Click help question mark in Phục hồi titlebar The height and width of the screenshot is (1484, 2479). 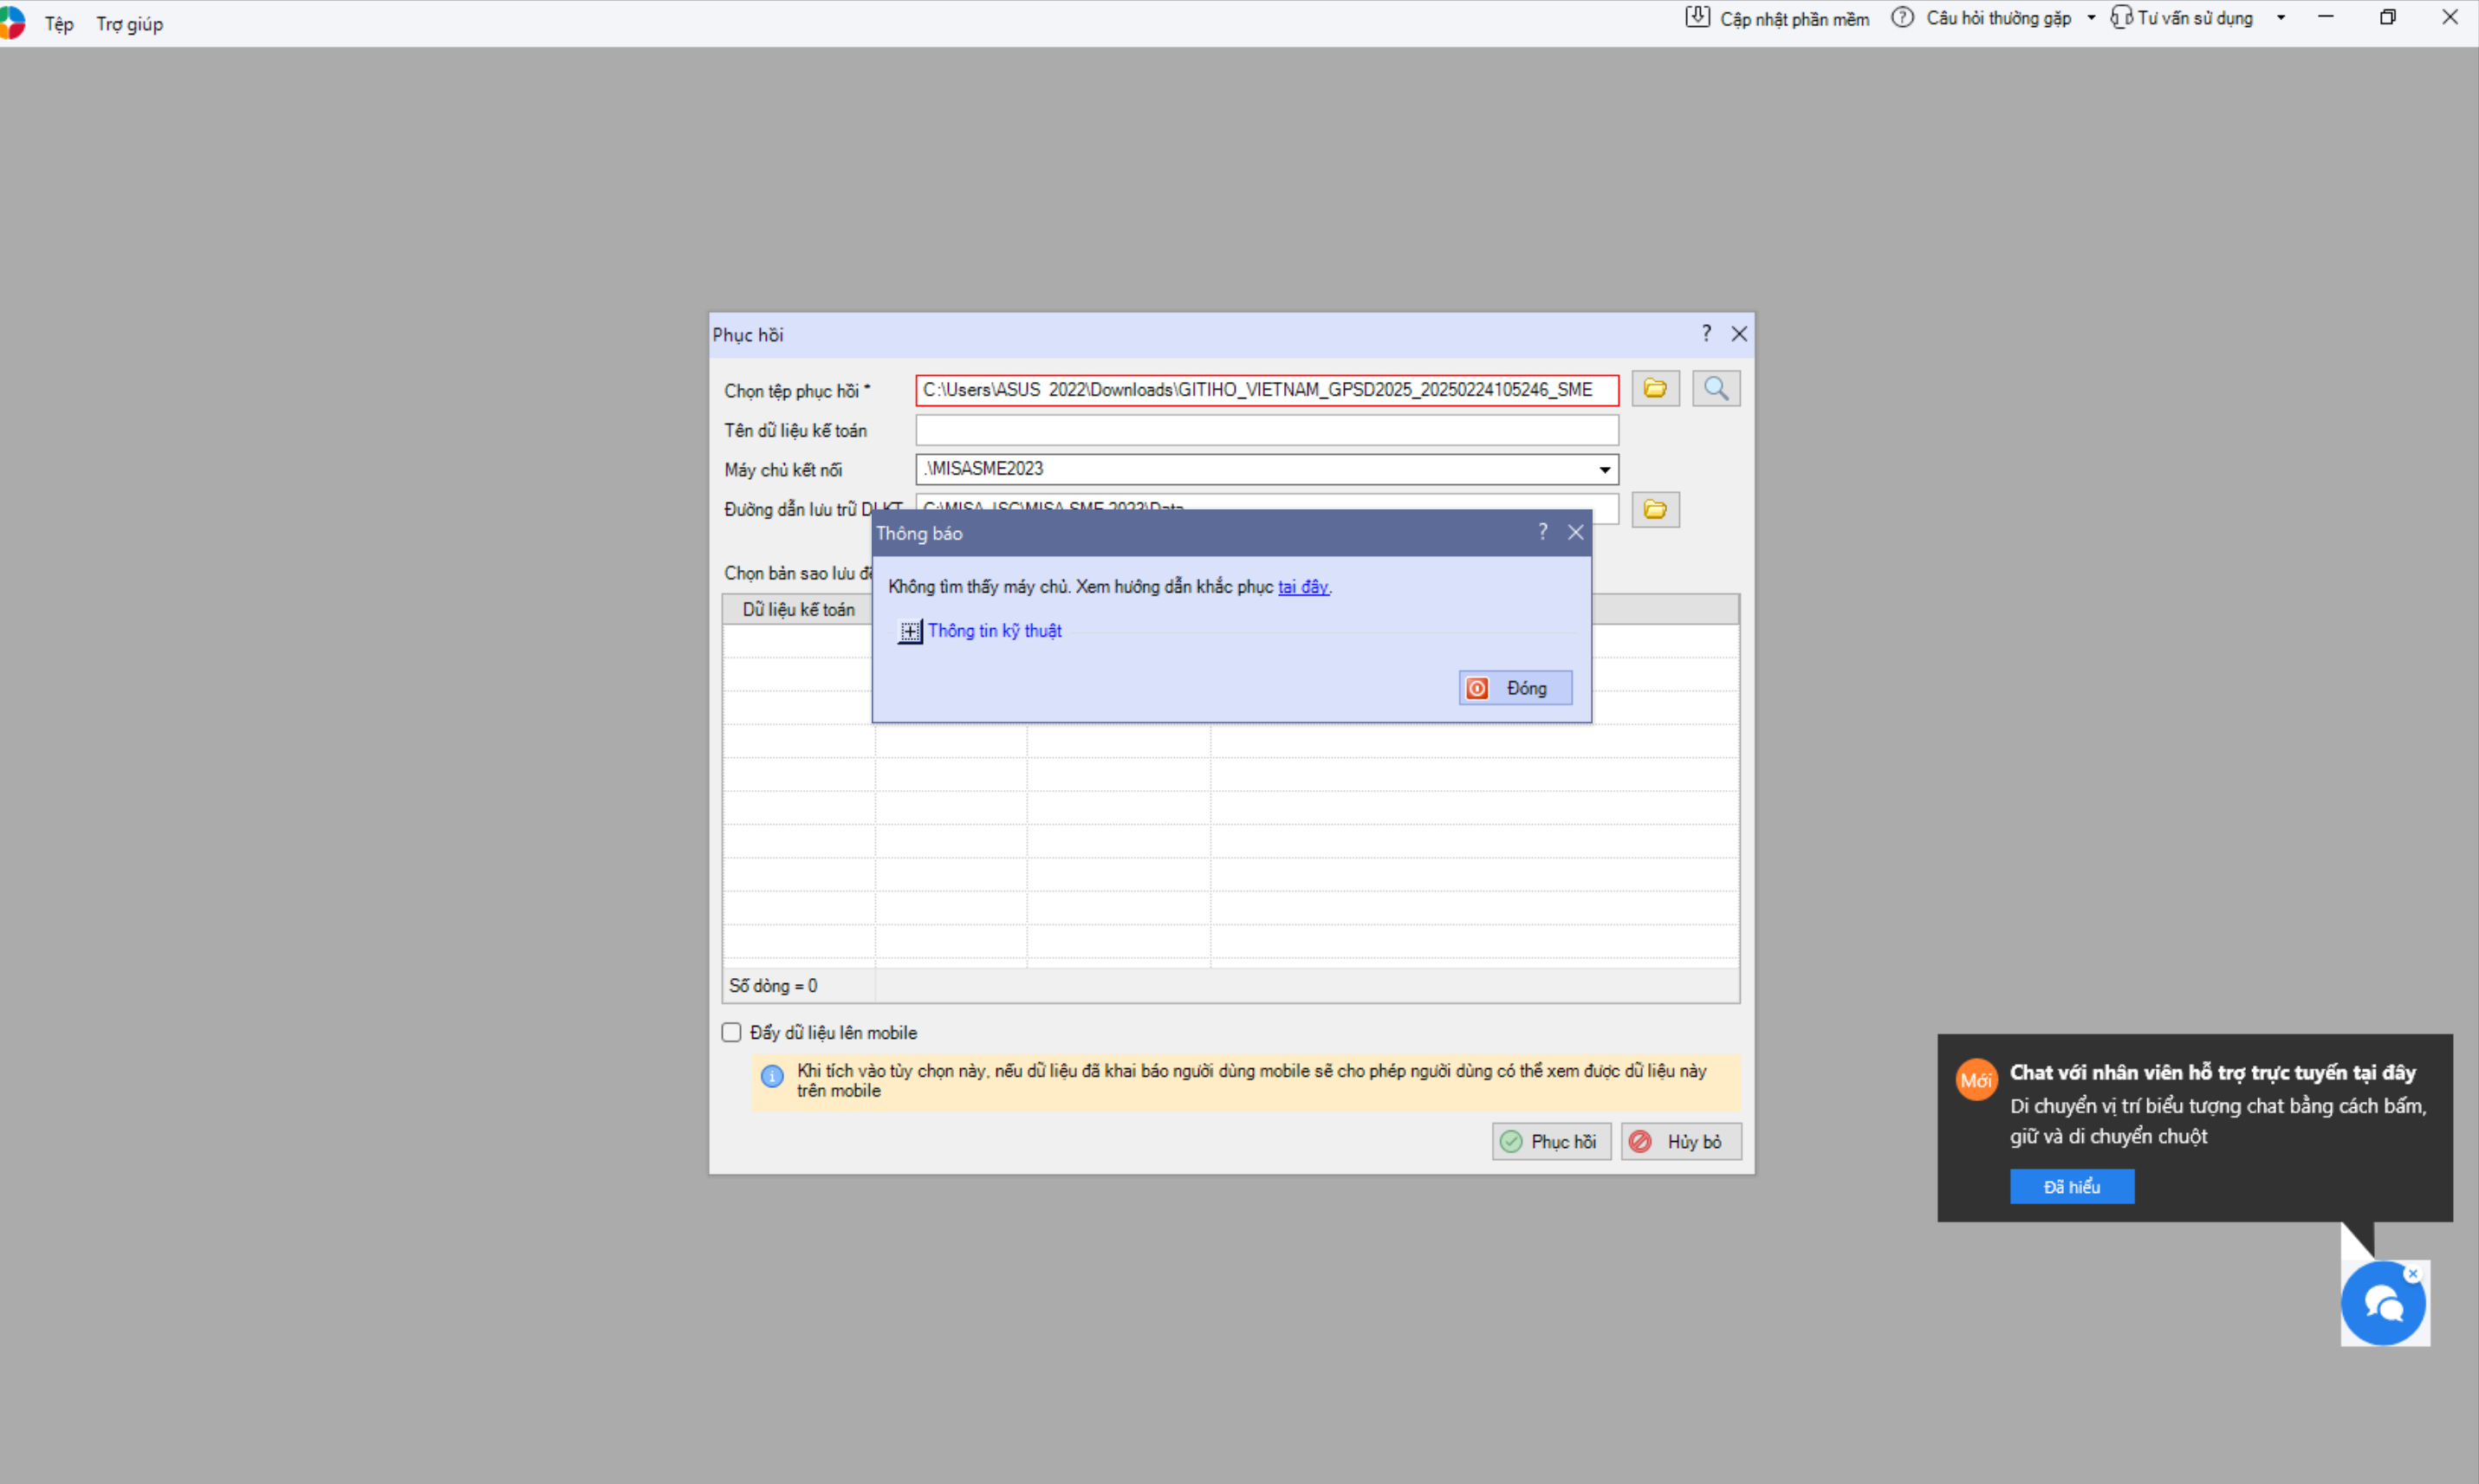pyautogui.click(x=1706, y=333)
